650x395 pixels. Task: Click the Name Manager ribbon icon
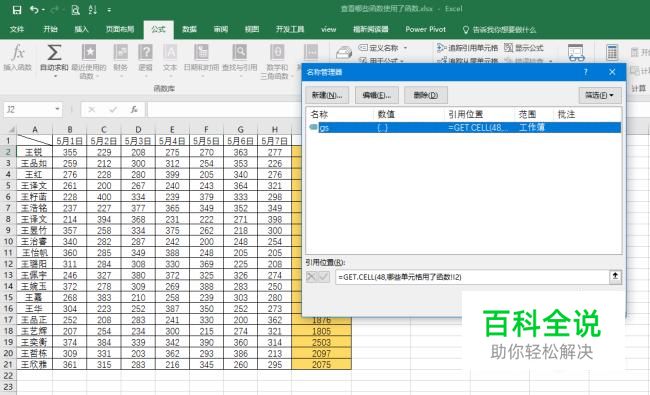[x=344, y=53]
